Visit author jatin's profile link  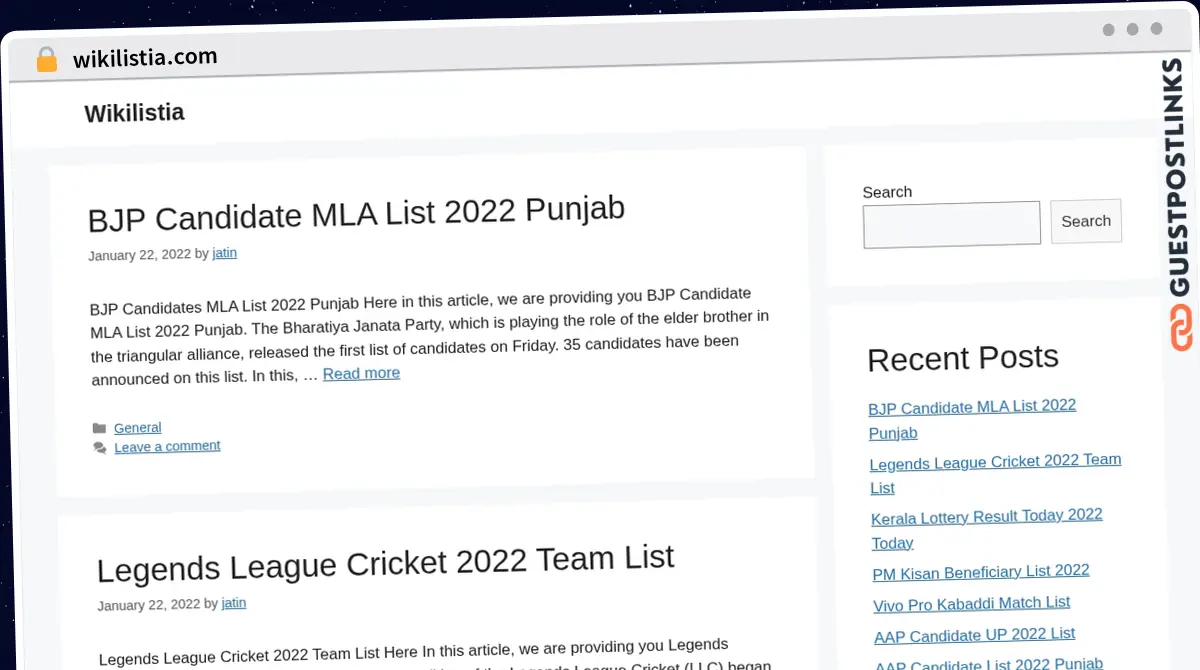[224, 253]
